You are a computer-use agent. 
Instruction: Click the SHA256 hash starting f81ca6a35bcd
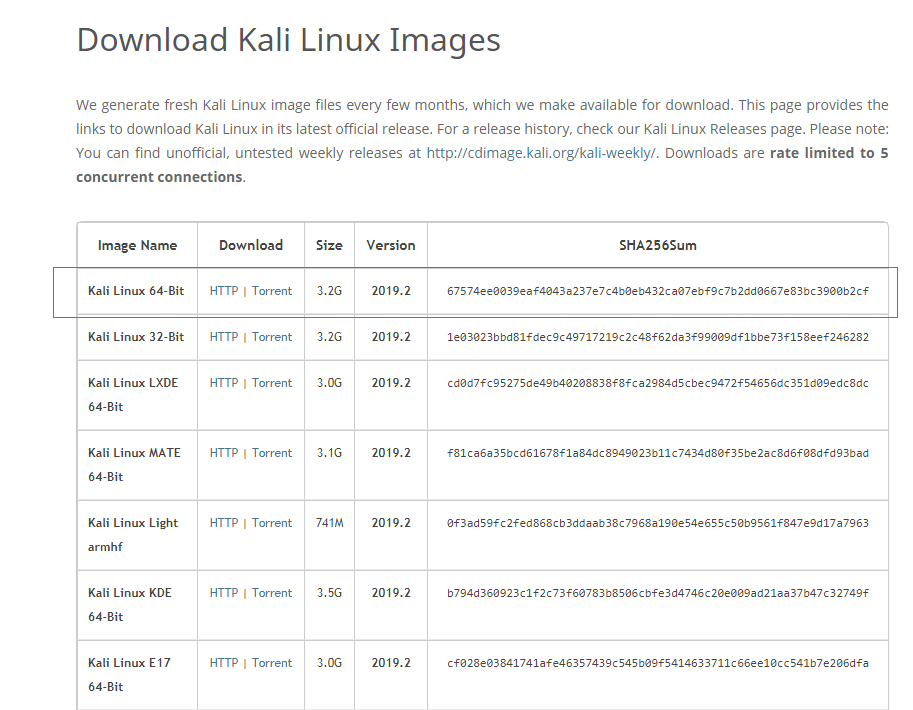point(658,453)
